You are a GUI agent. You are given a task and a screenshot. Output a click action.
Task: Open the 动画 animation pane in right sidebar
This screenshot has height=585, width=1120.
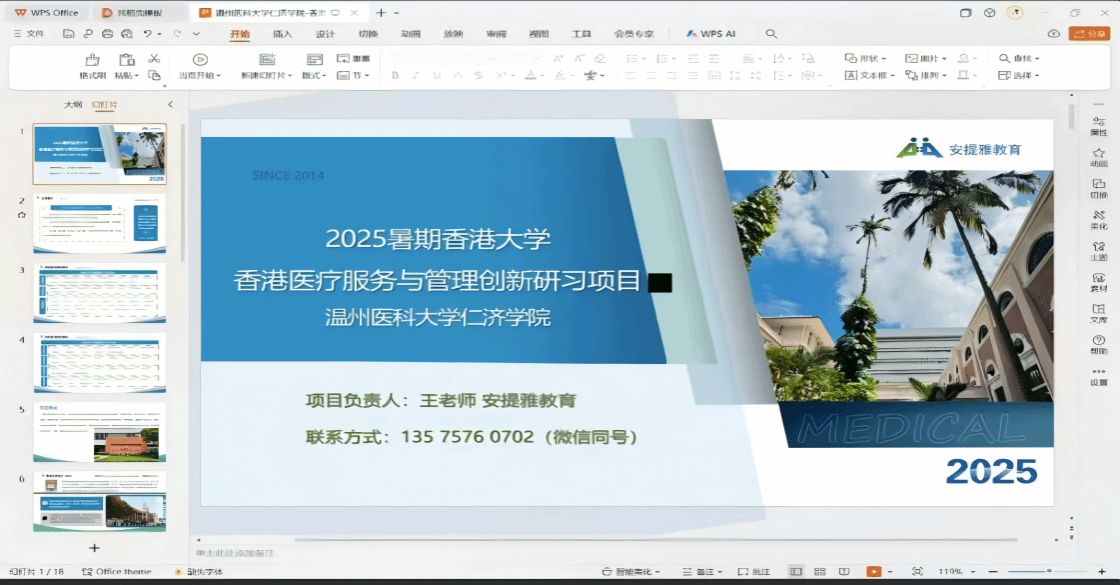[x=1098, y=157]
